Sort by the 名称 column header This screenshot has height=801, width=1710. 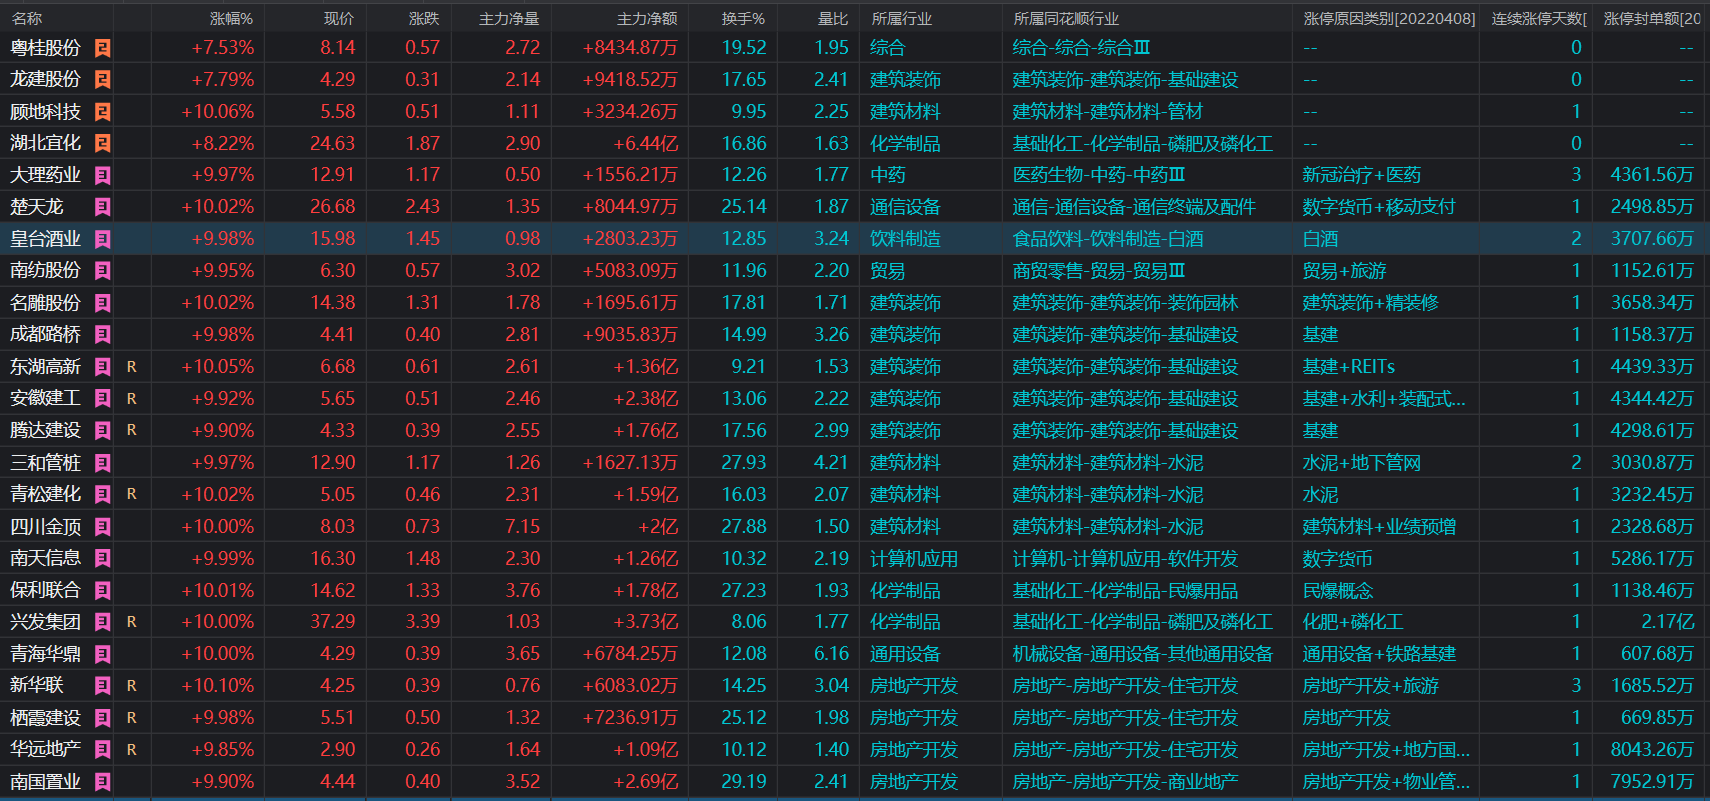27,19
